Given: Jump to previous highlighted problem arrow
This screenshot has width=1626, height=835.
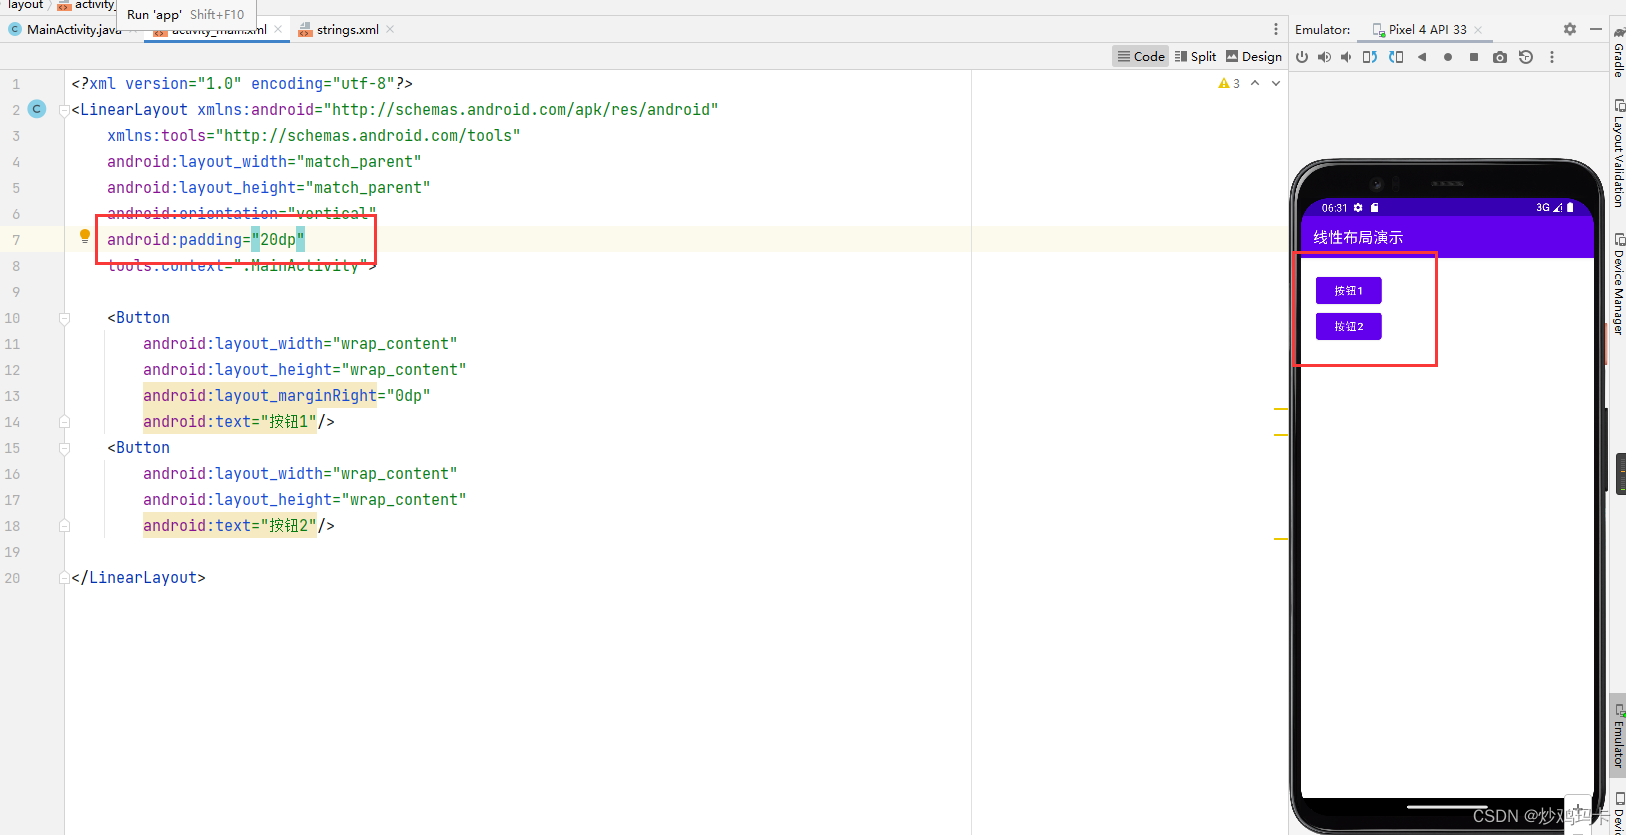Looking at the screenshot, I should pos(1255,84).
